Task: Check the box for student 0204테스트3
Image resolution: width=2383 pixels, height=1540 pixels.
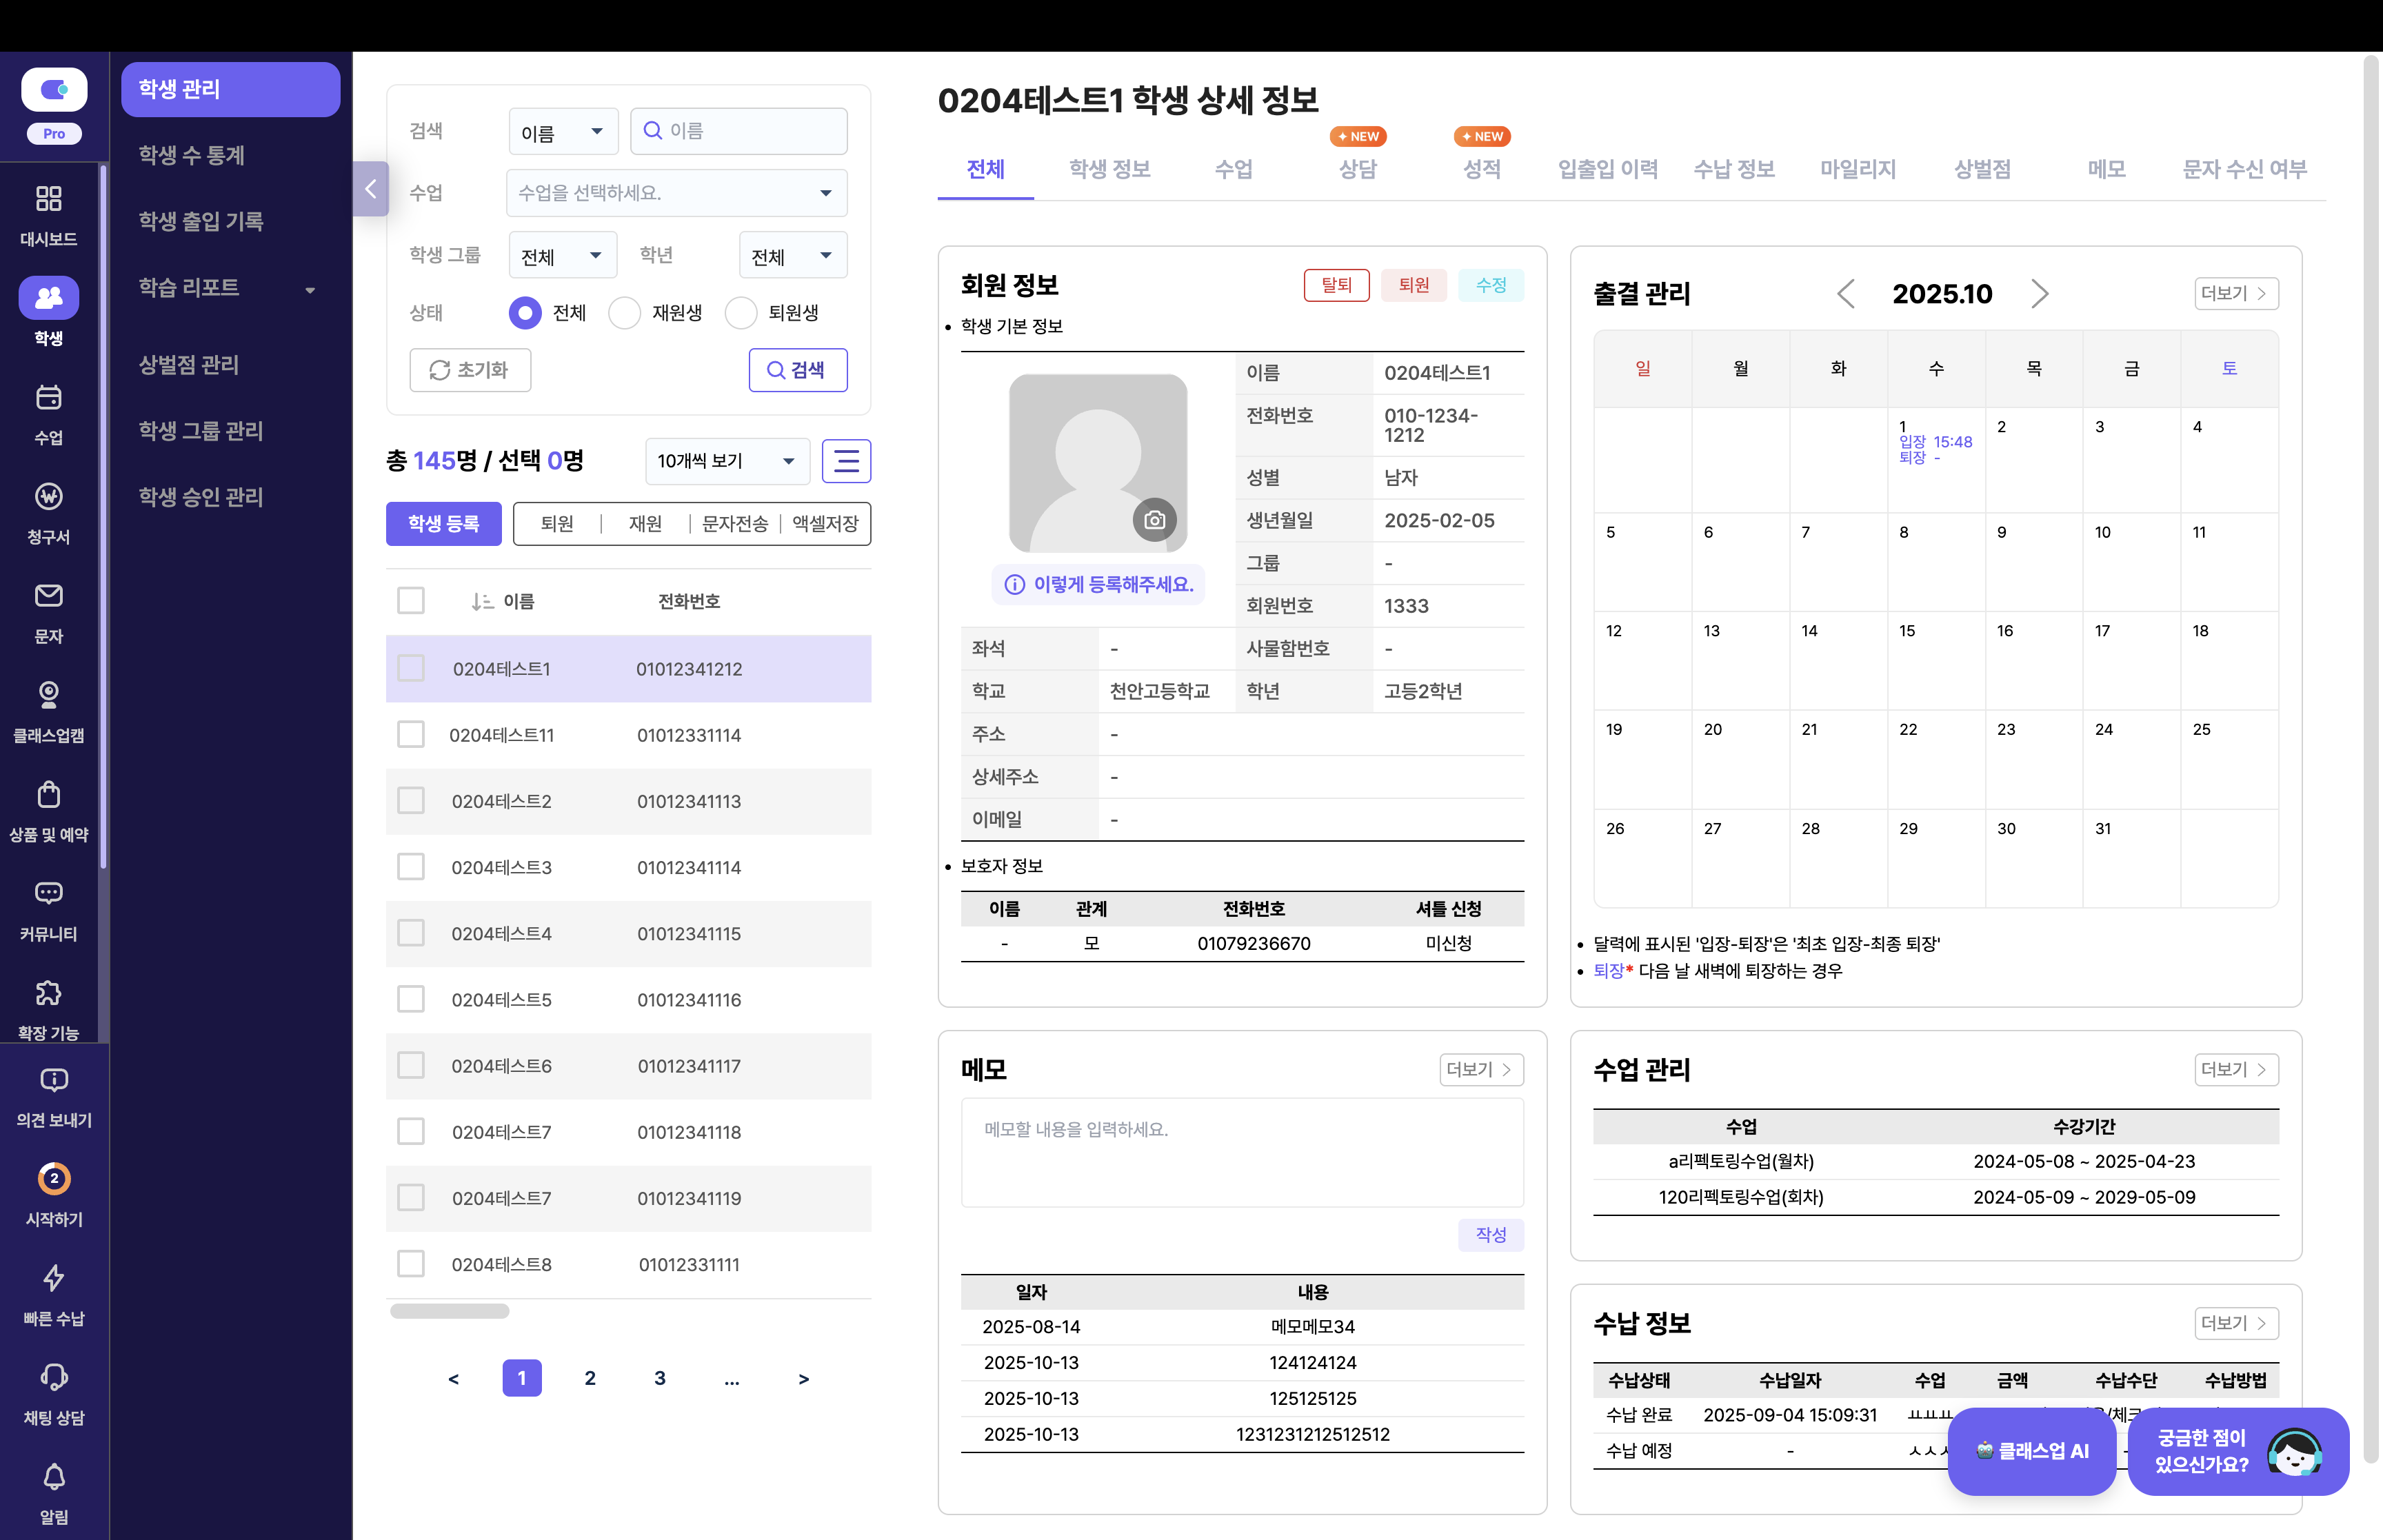Action: pyautogui.click(x=411, y=867)
